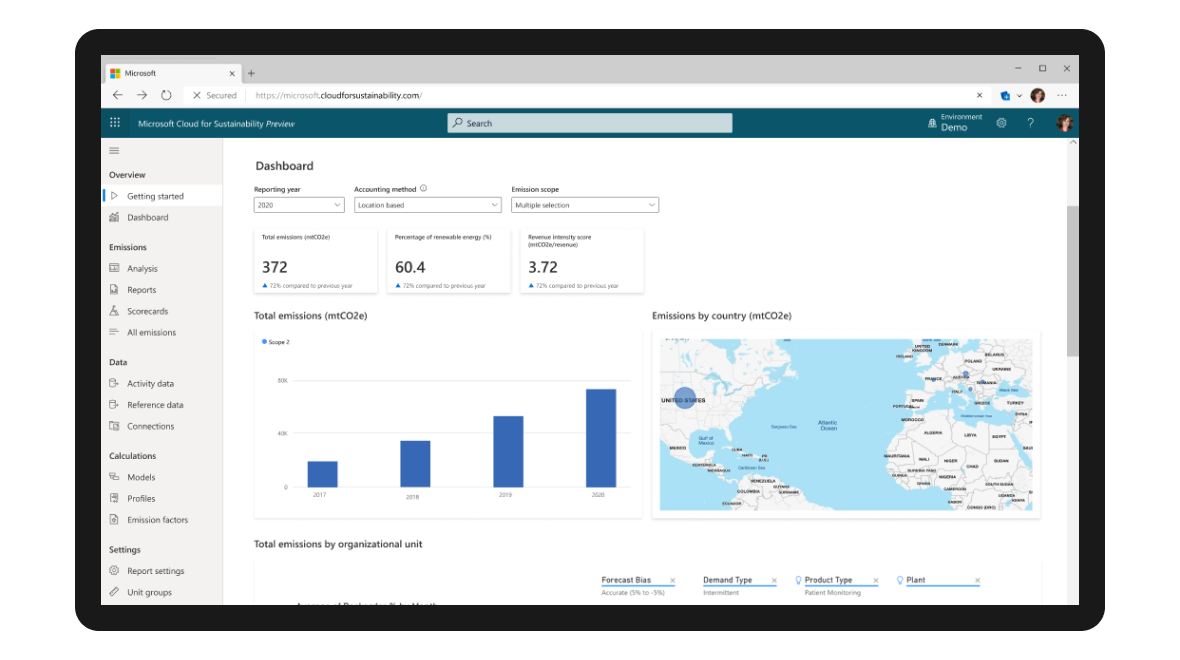This screenshot has width=1180, height=660.
Task: Open Scorecards from the sidebar icon
Action: (114, 311)
